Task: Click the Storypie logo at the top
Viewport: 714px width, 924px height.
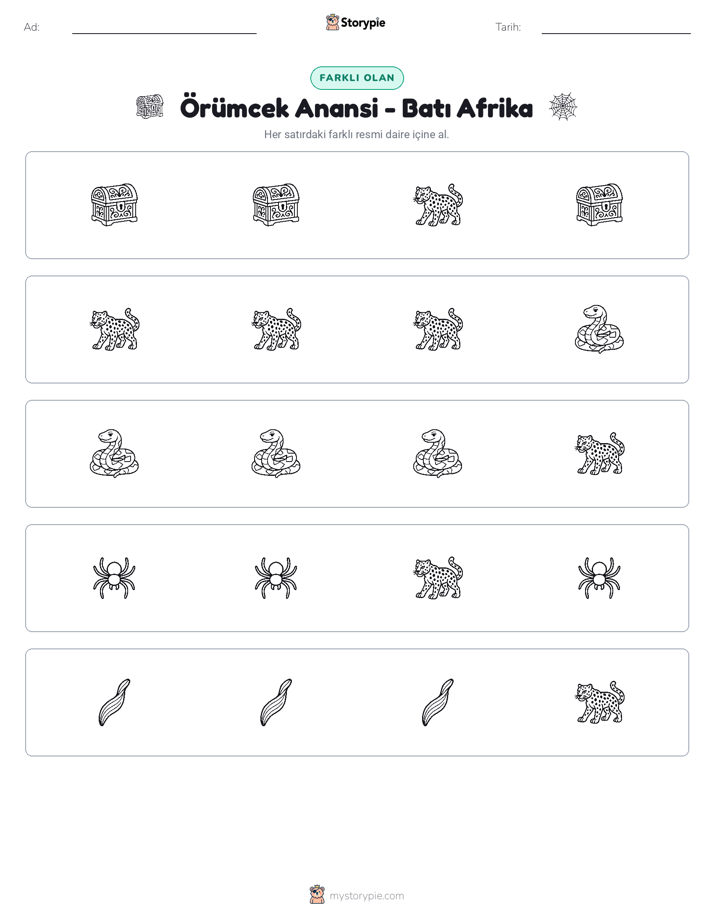Action: pos(355,22)
